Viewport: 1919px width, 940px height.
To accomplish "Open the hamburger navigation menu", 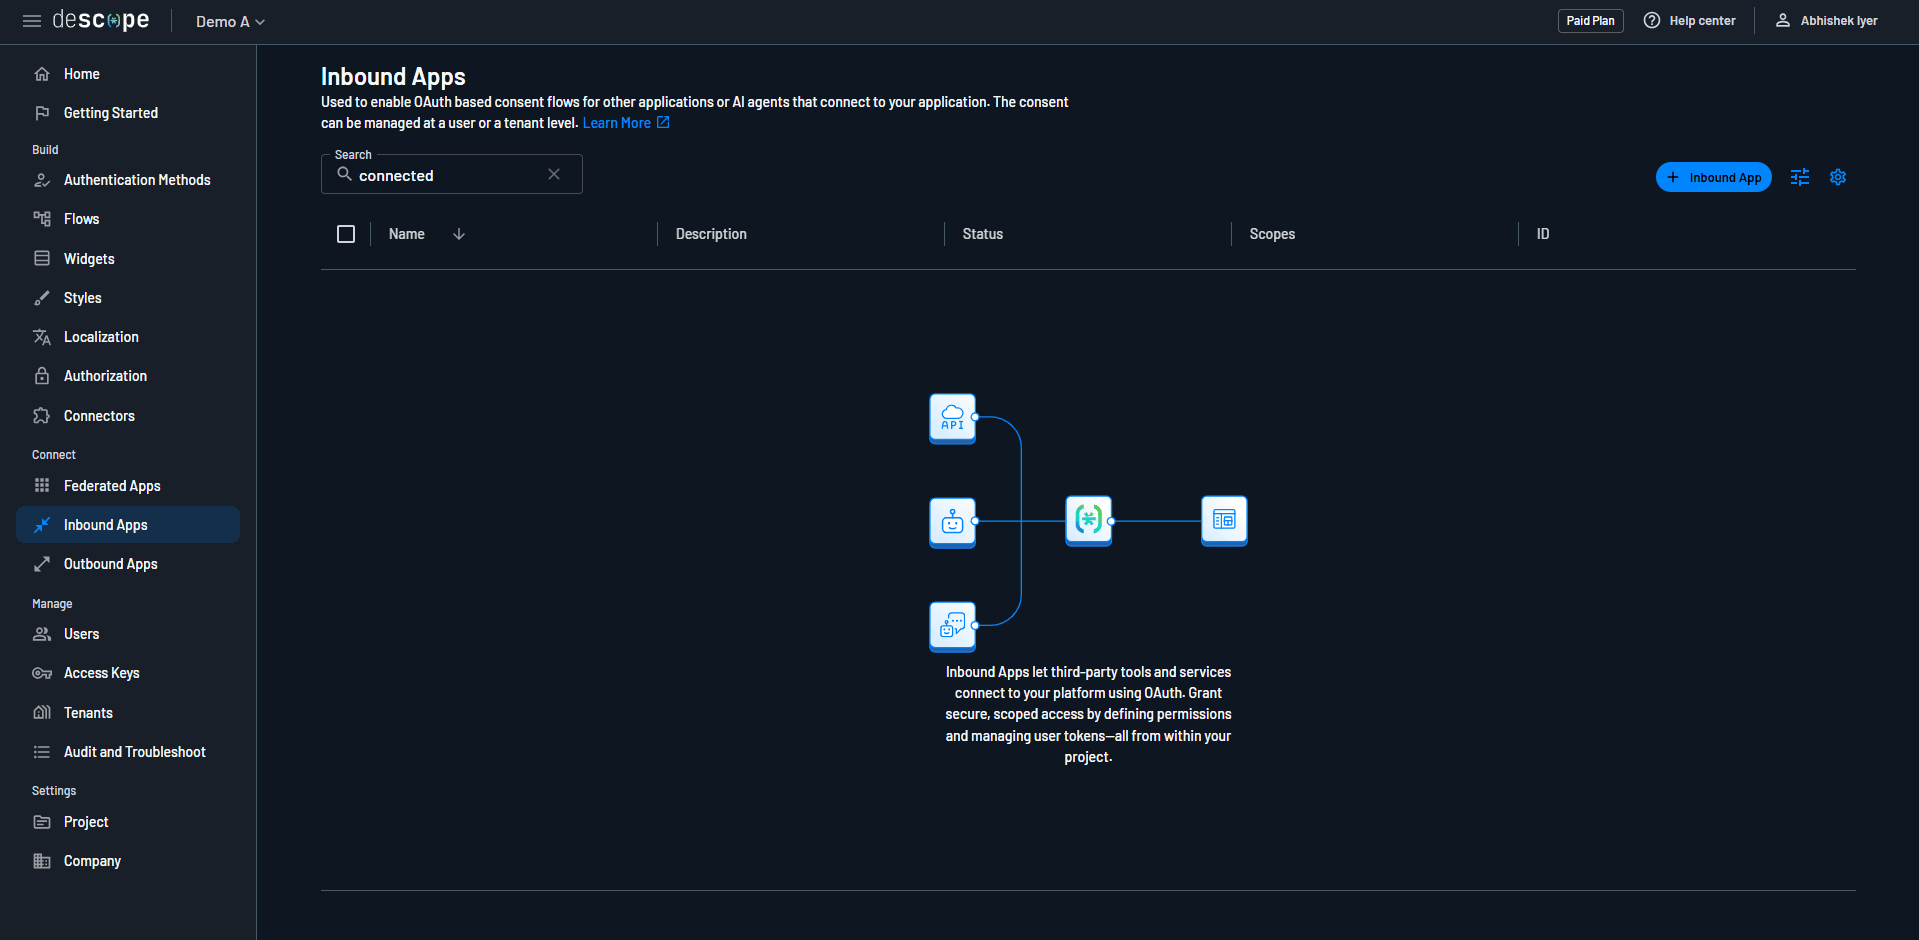I will click(x=32, y=21).
